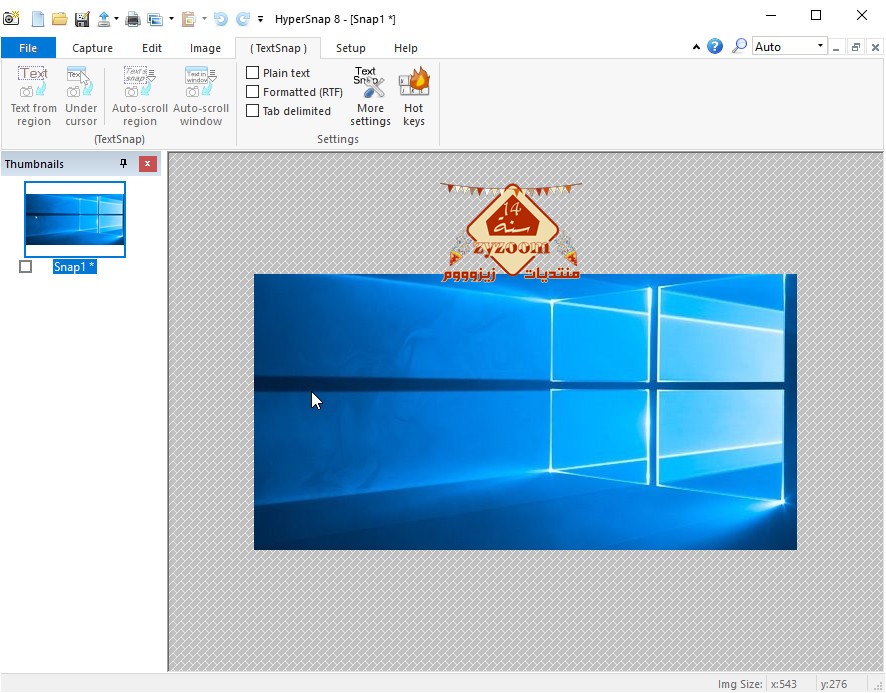
Task: Click the Auto-scroll window tool
Action: (201, 96)
